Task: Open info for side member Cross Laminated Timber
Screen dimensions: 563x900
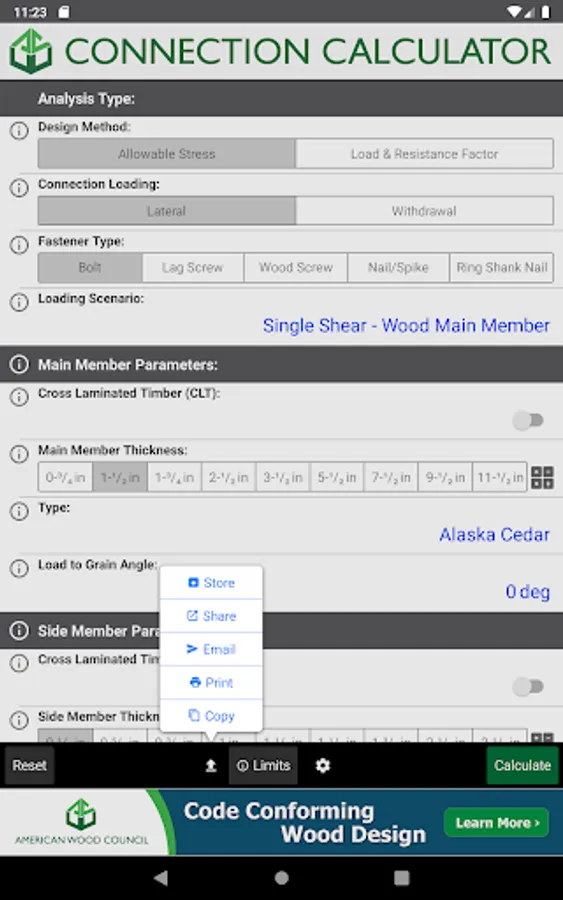Action: tap(19, 664)
